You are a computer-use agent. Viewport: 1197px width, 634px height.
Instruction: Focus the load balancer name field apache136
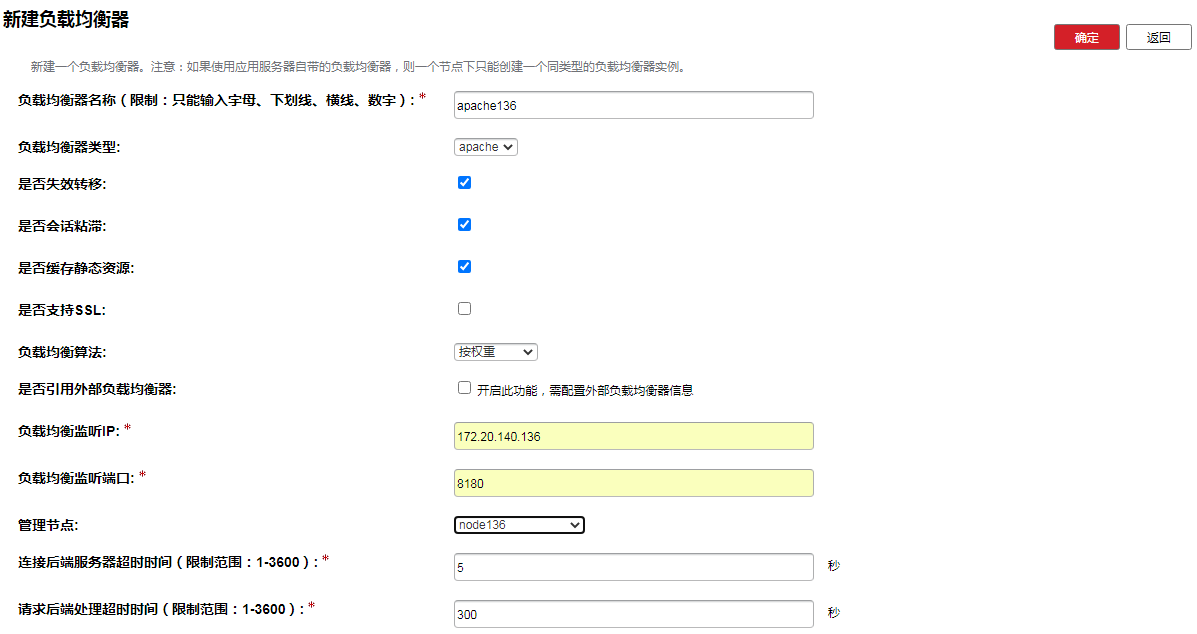click(x=633, y=105)
